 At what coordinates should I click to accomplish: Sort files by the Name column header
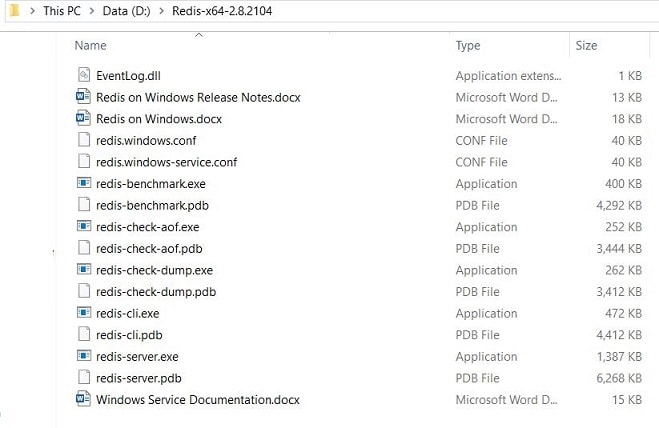90,45
